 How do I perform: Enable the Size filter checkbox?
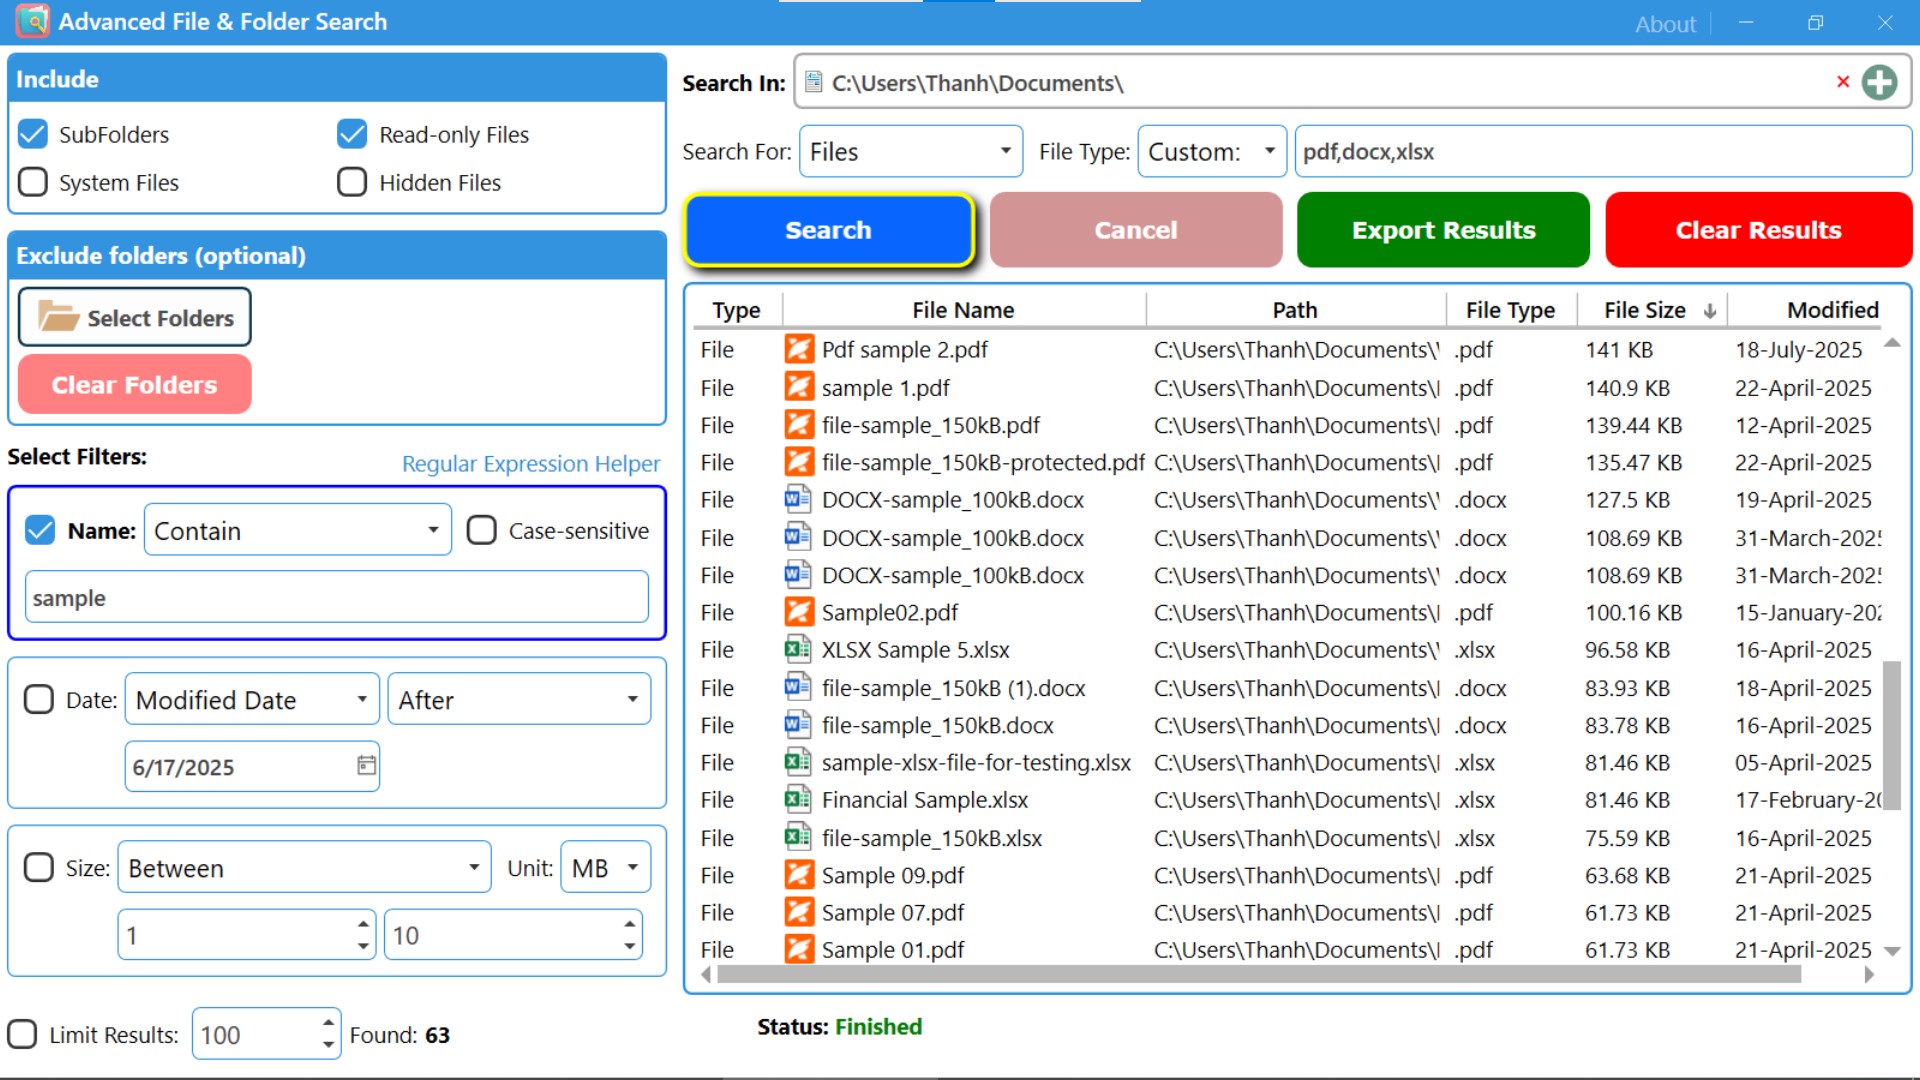click(x=39, y=867)
